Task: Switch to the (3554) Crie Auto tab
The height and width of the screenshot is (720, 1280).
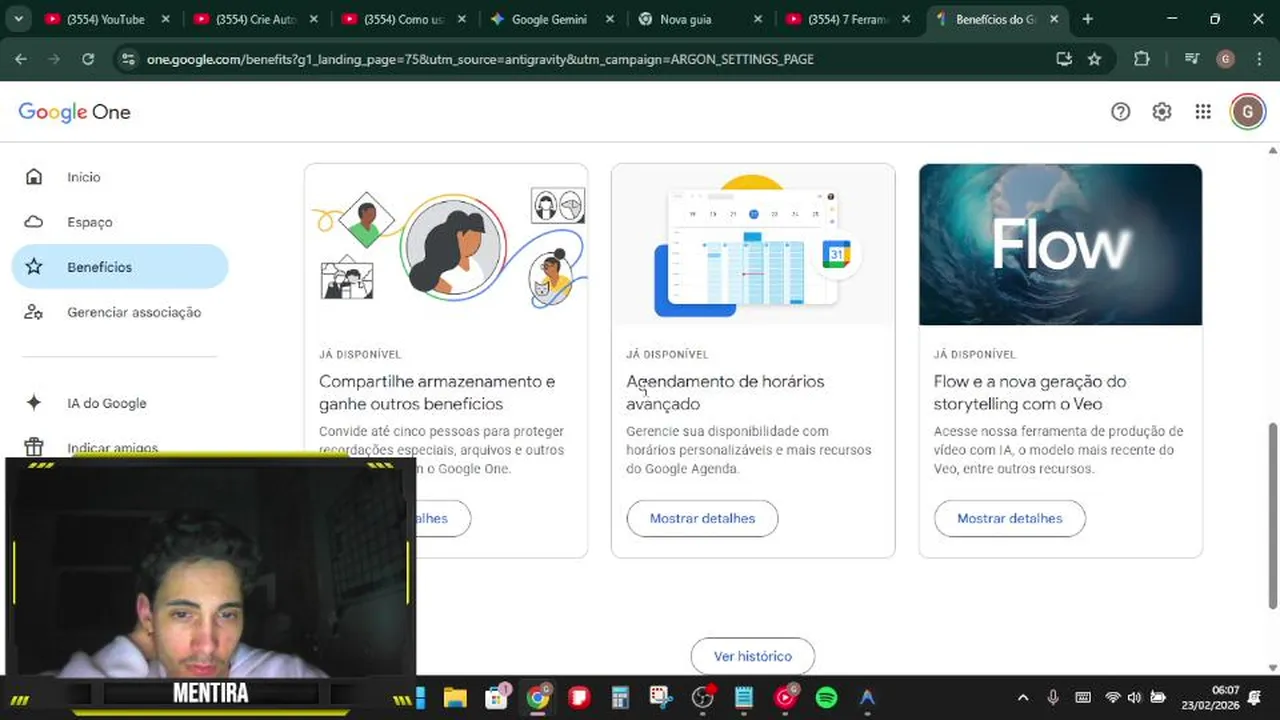Action: (255, 19)
